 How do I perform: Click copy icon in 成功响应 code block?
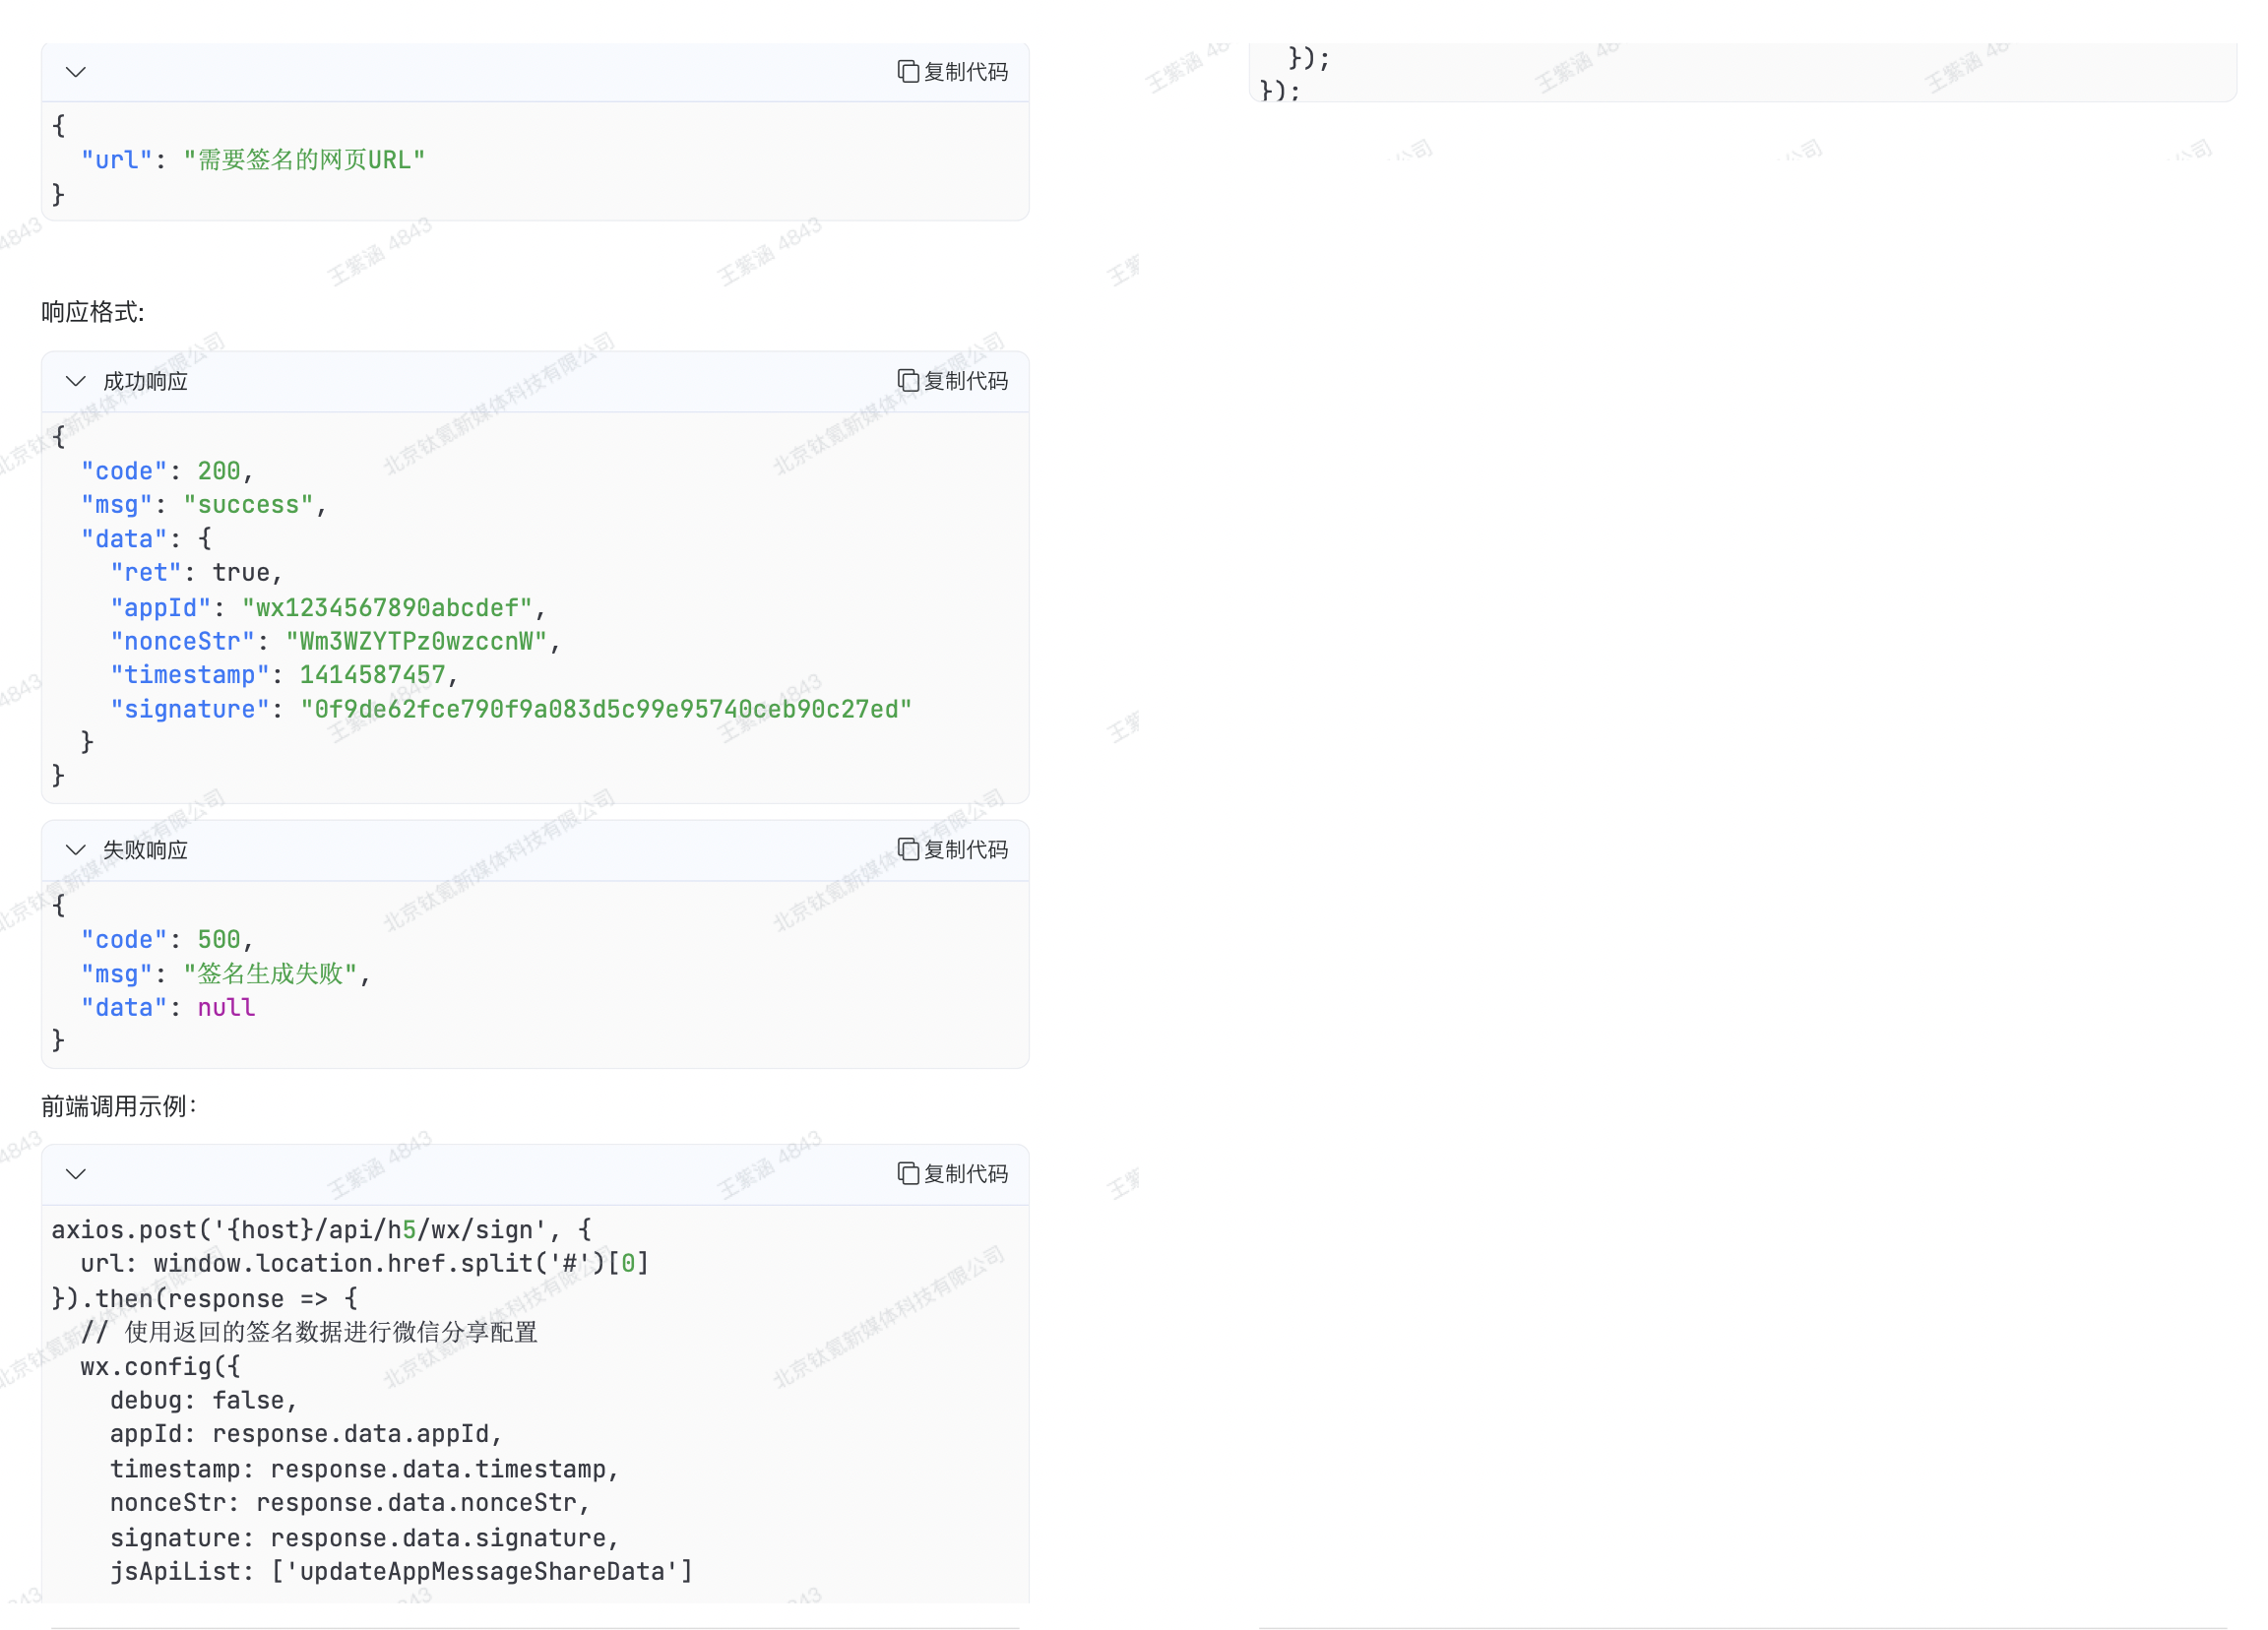[907, 381]
